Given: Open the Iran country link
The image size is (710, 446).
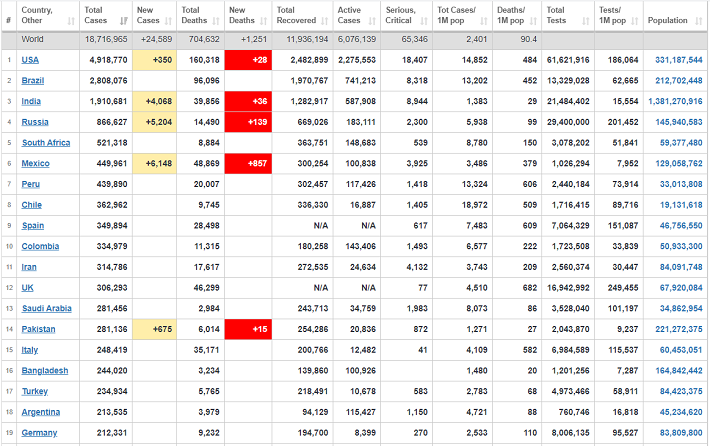Looking at the screenshot, I should (29, 267).
